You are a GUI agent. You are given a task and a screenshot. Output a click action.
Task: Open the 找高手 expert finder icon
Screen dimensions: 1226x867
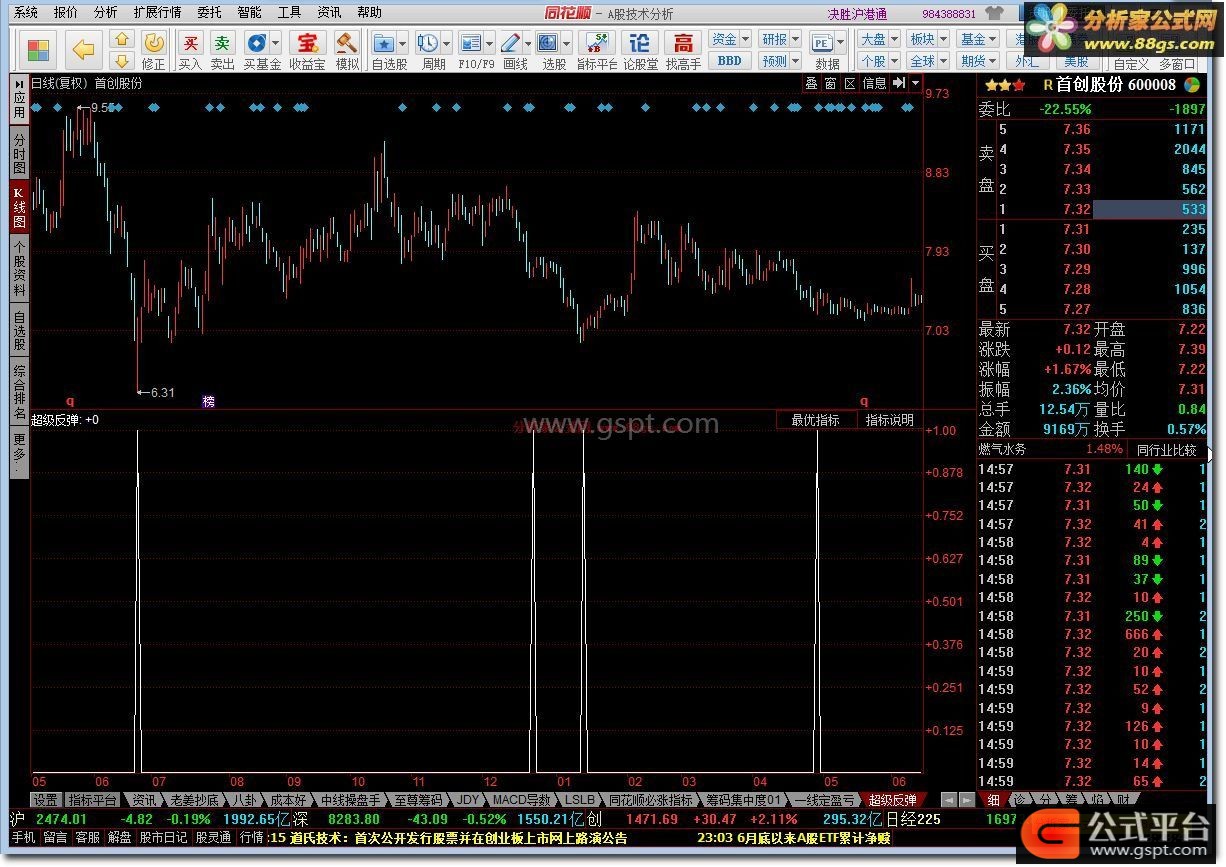(x=683, y=50)
